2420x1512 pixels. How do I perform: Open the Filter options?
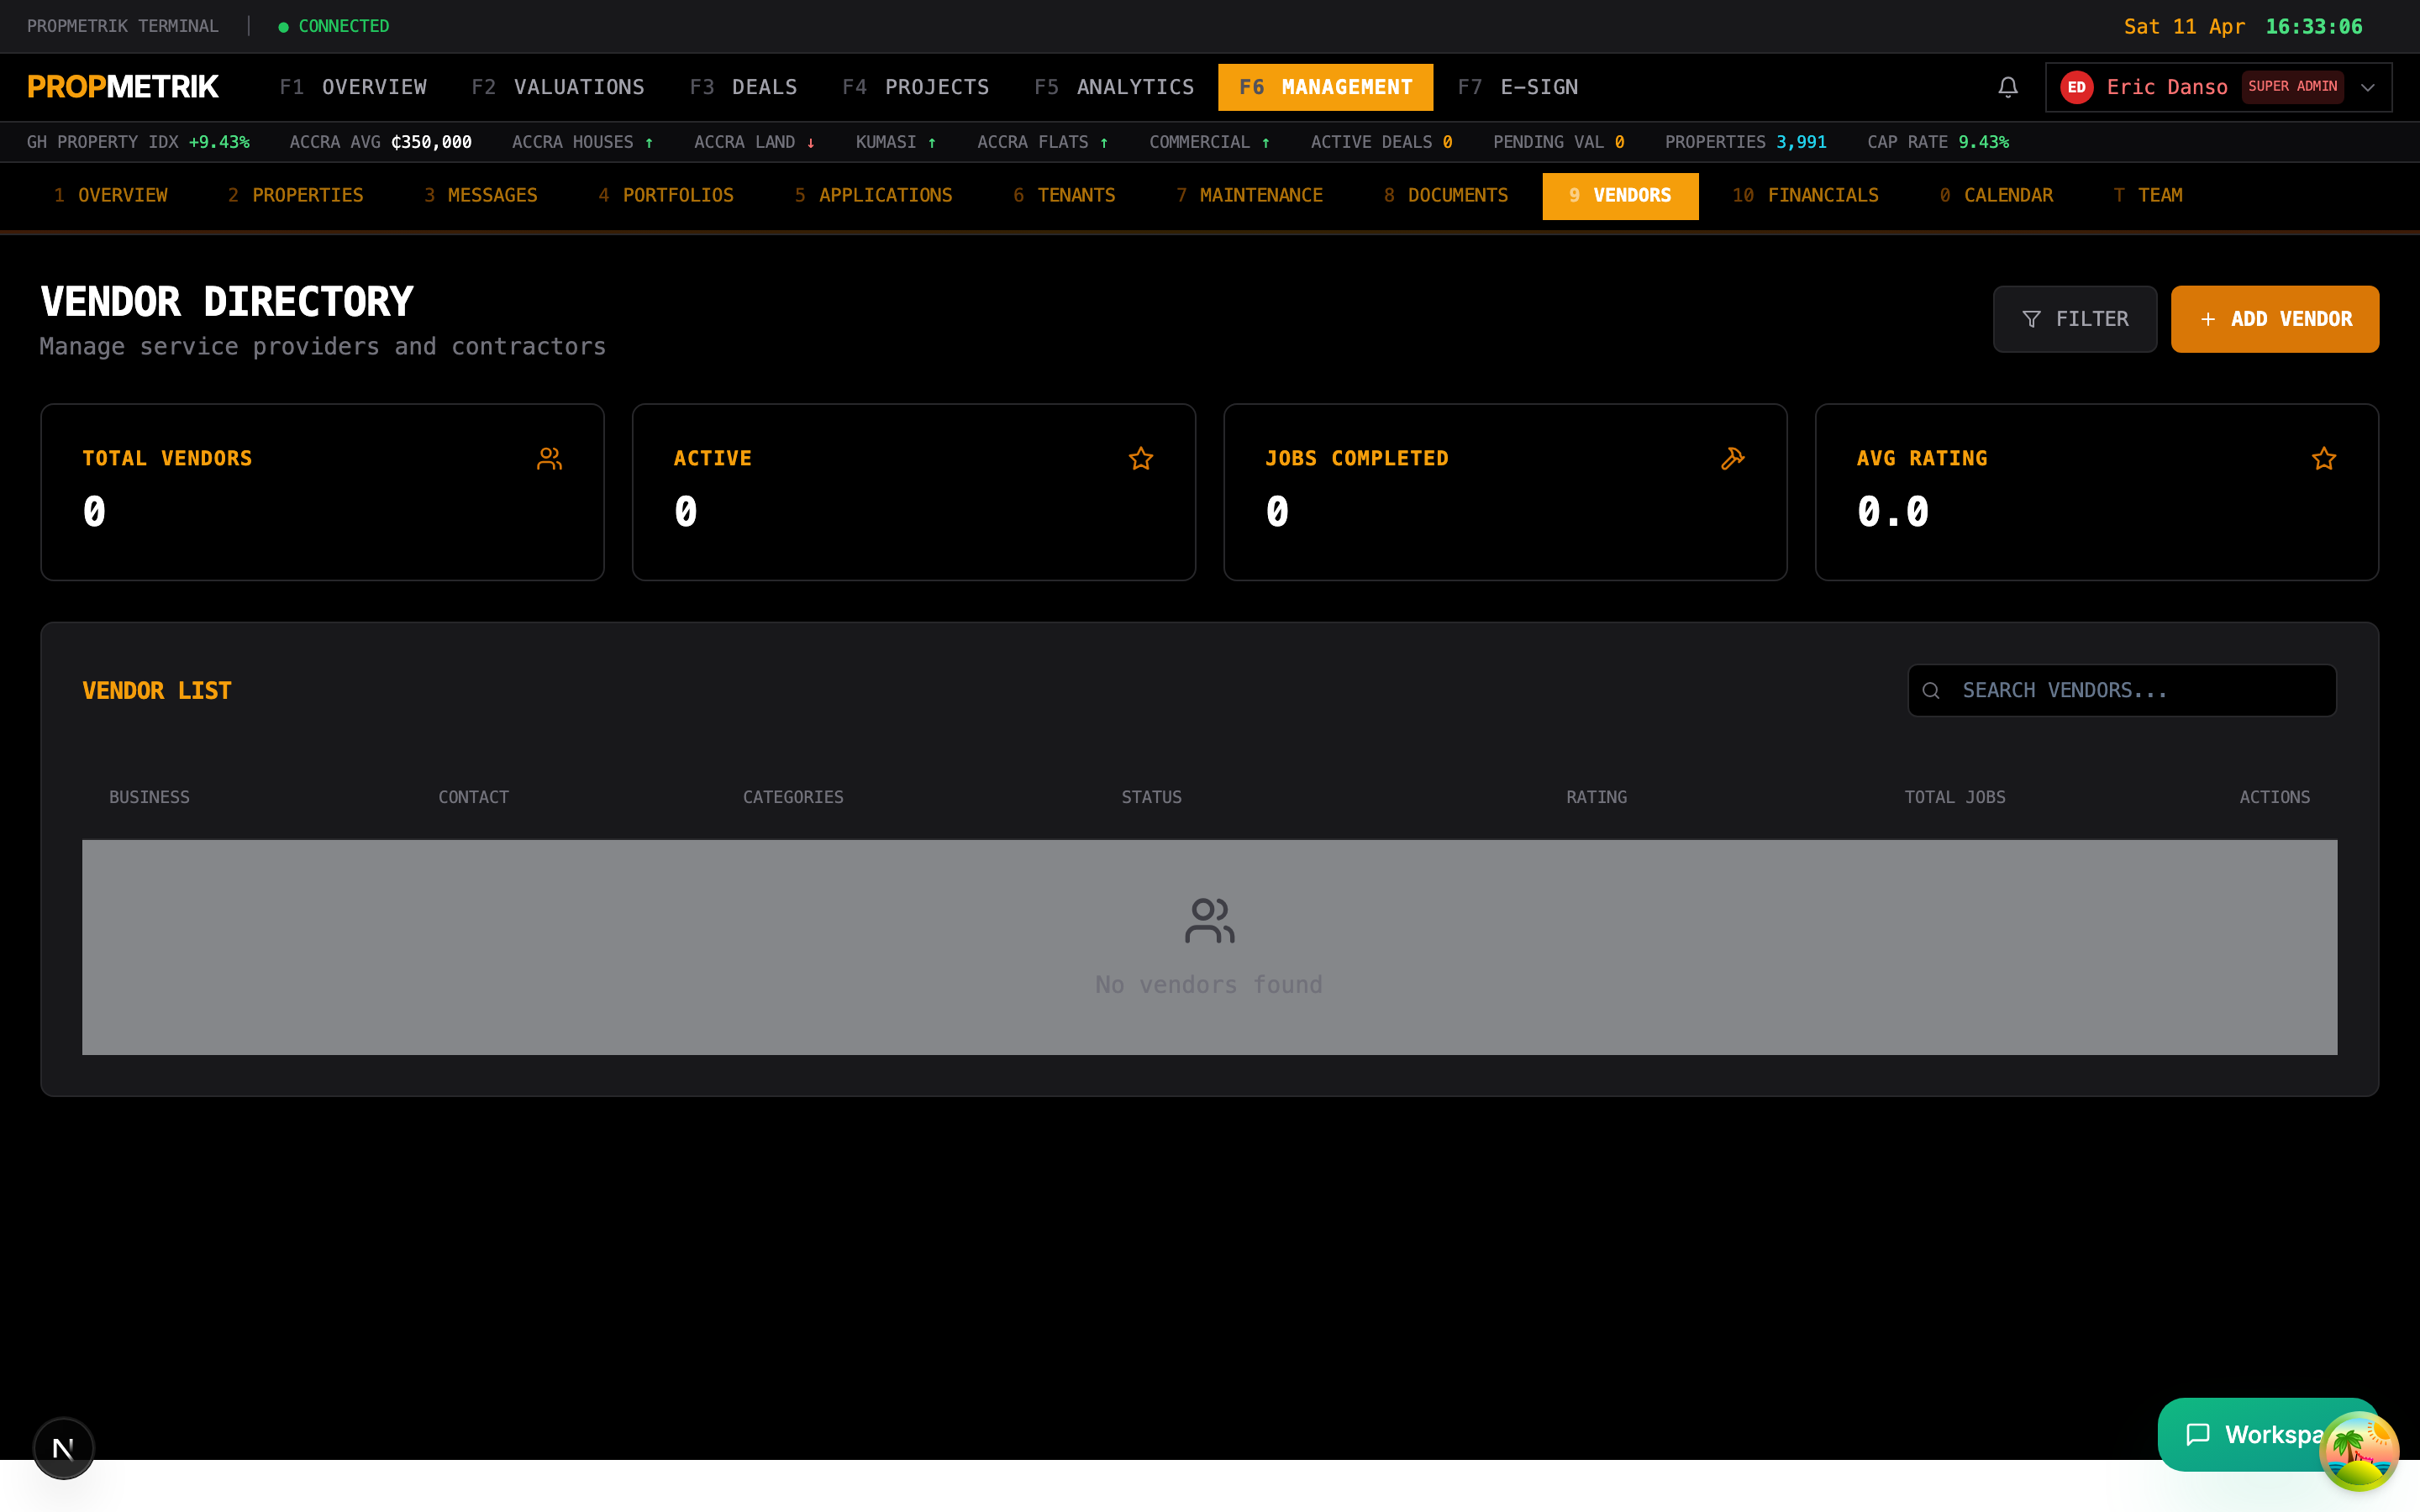(x=2075, y=319)
